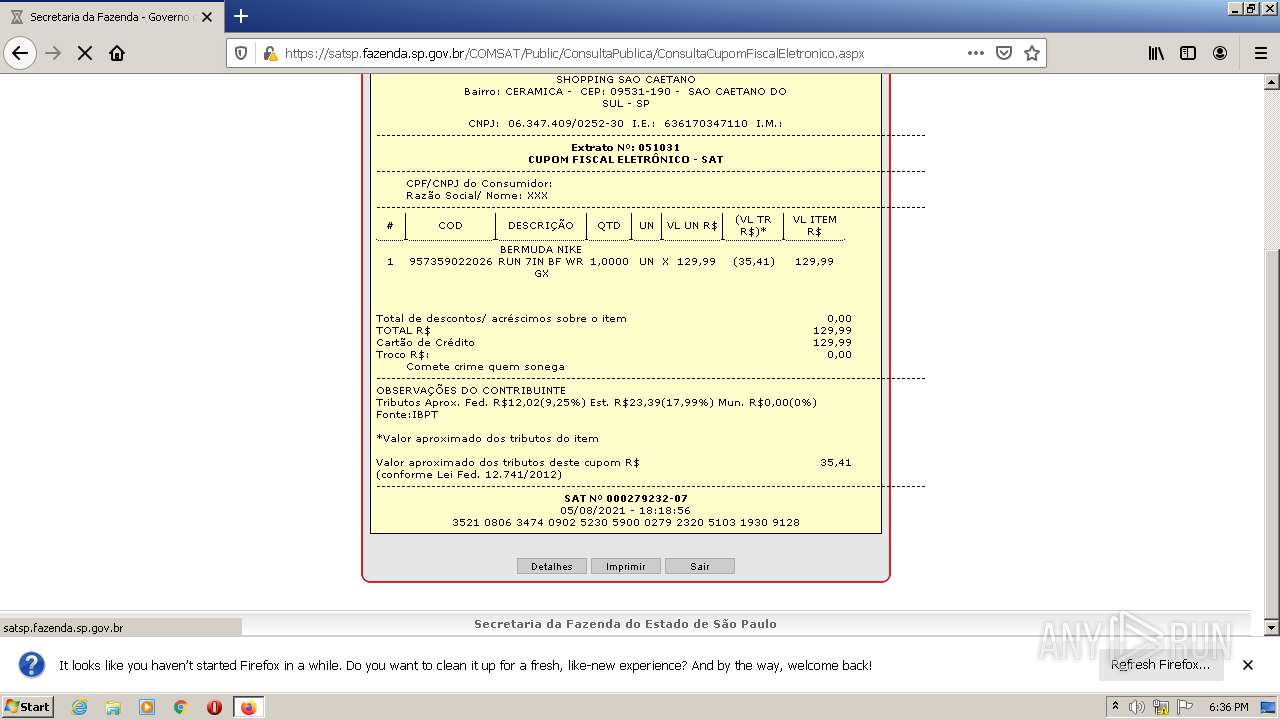View site security padlock information
The width and height of the screenshot is (1280, 720).
[269, 53]
